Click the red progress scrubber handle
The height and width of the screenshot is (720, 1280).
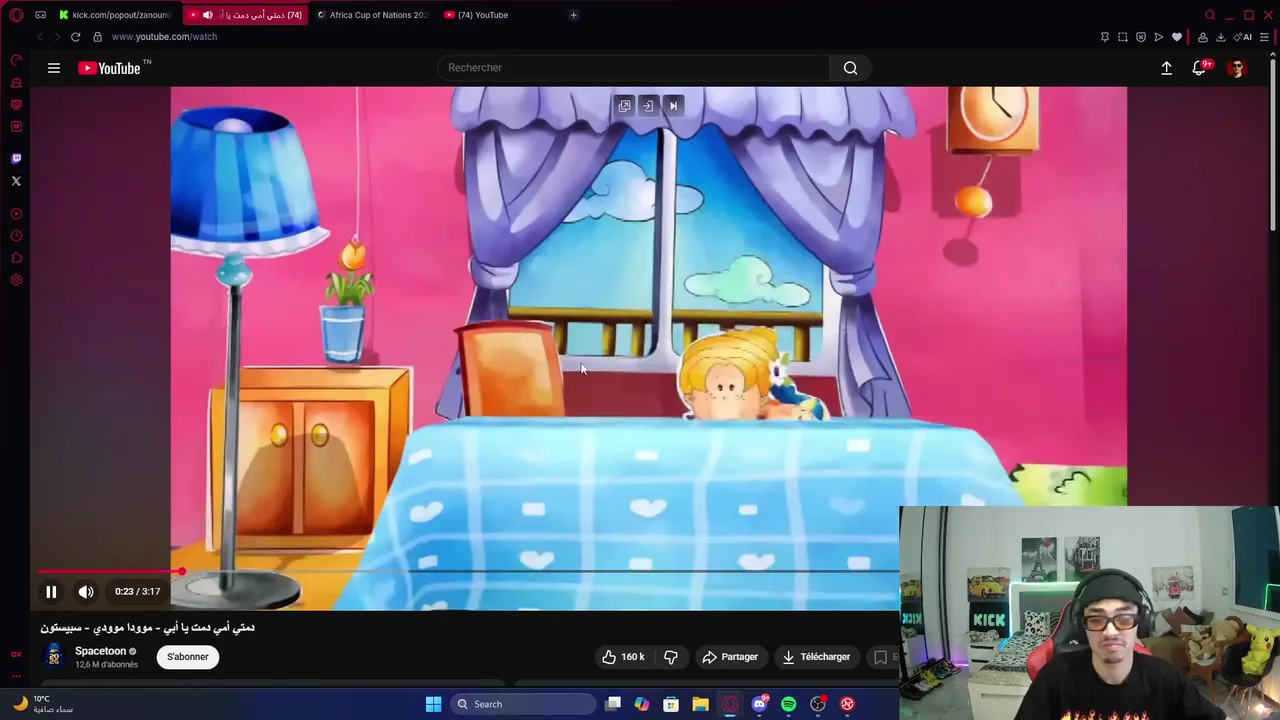[182, 572]
